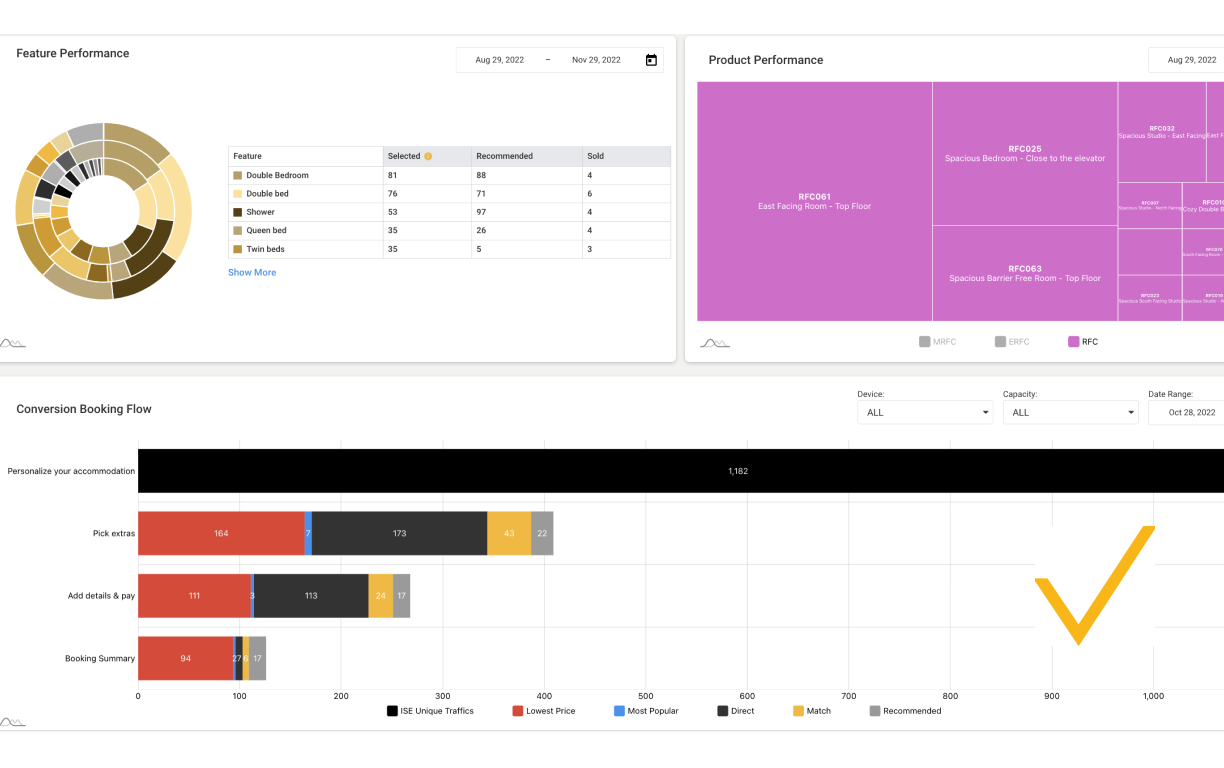Click the yellow 24 segment in Add details & pay
1224x768 pixels.
380,596
